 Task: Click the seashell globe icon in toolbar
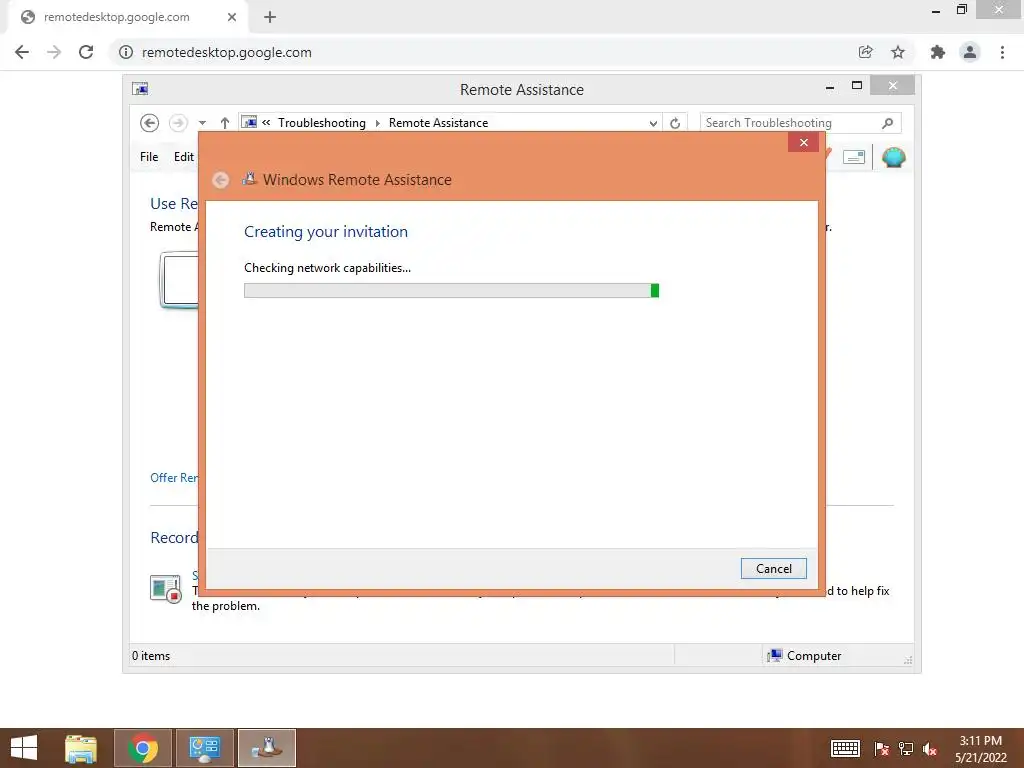point(893,157)
